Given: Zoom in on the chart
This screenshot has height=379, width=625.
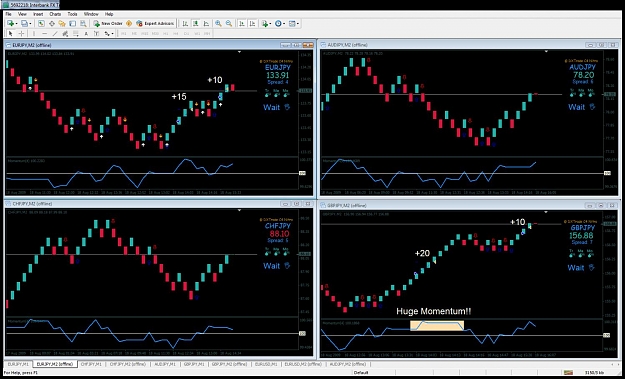Looking at the screenshot, I should (x=218, y=24).
